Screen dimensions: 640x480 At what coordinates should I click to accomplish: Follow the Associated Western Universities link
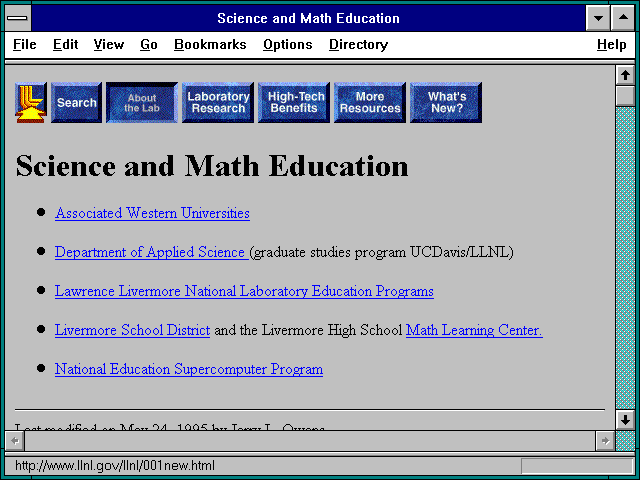coord(152,213)
